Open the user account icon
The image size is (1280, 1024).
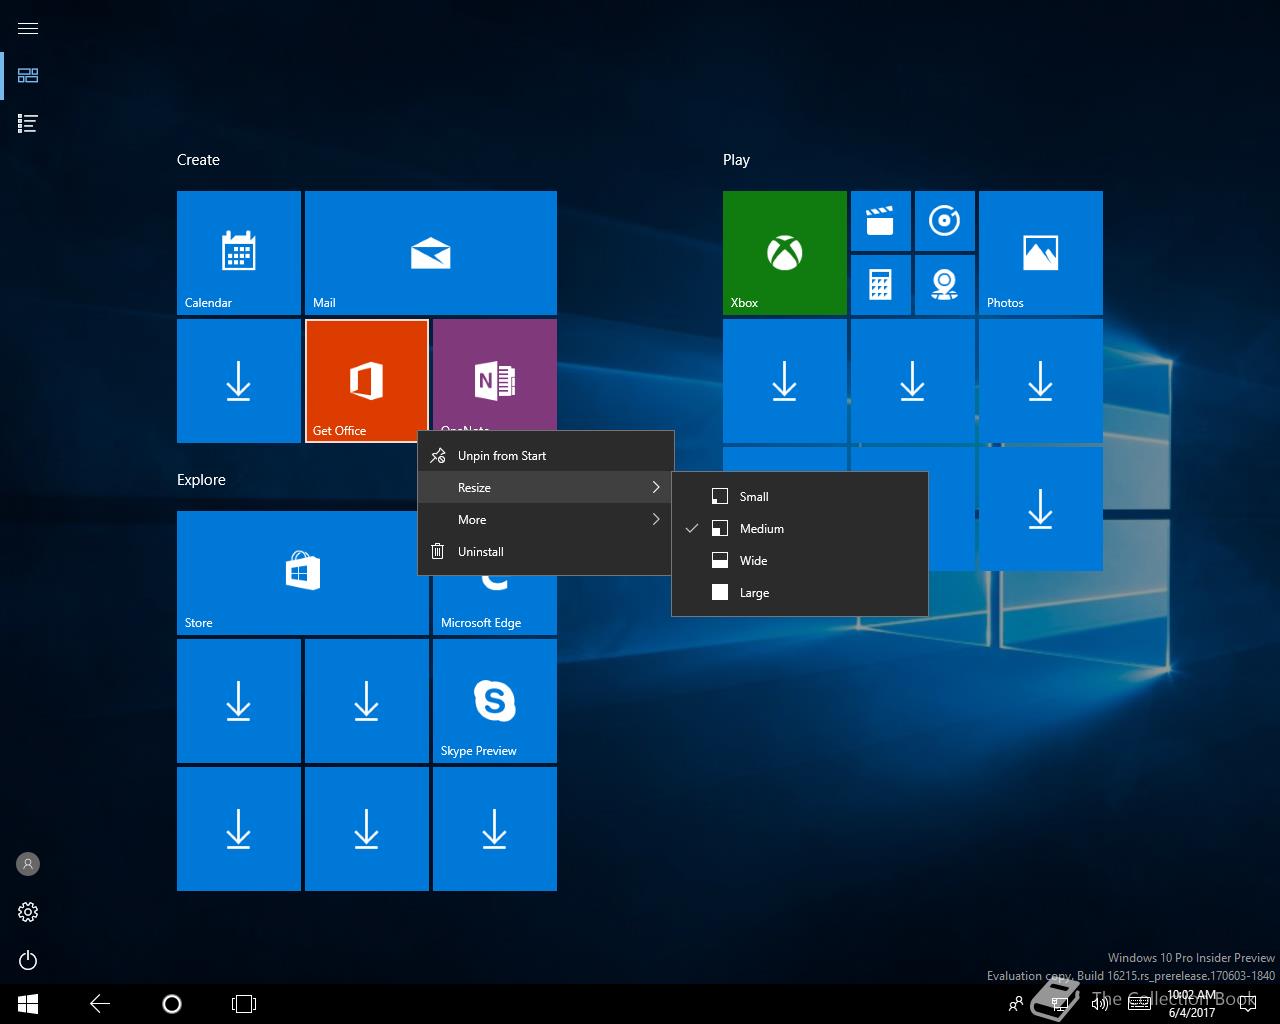pyautogui.click(x=28, y=864)
